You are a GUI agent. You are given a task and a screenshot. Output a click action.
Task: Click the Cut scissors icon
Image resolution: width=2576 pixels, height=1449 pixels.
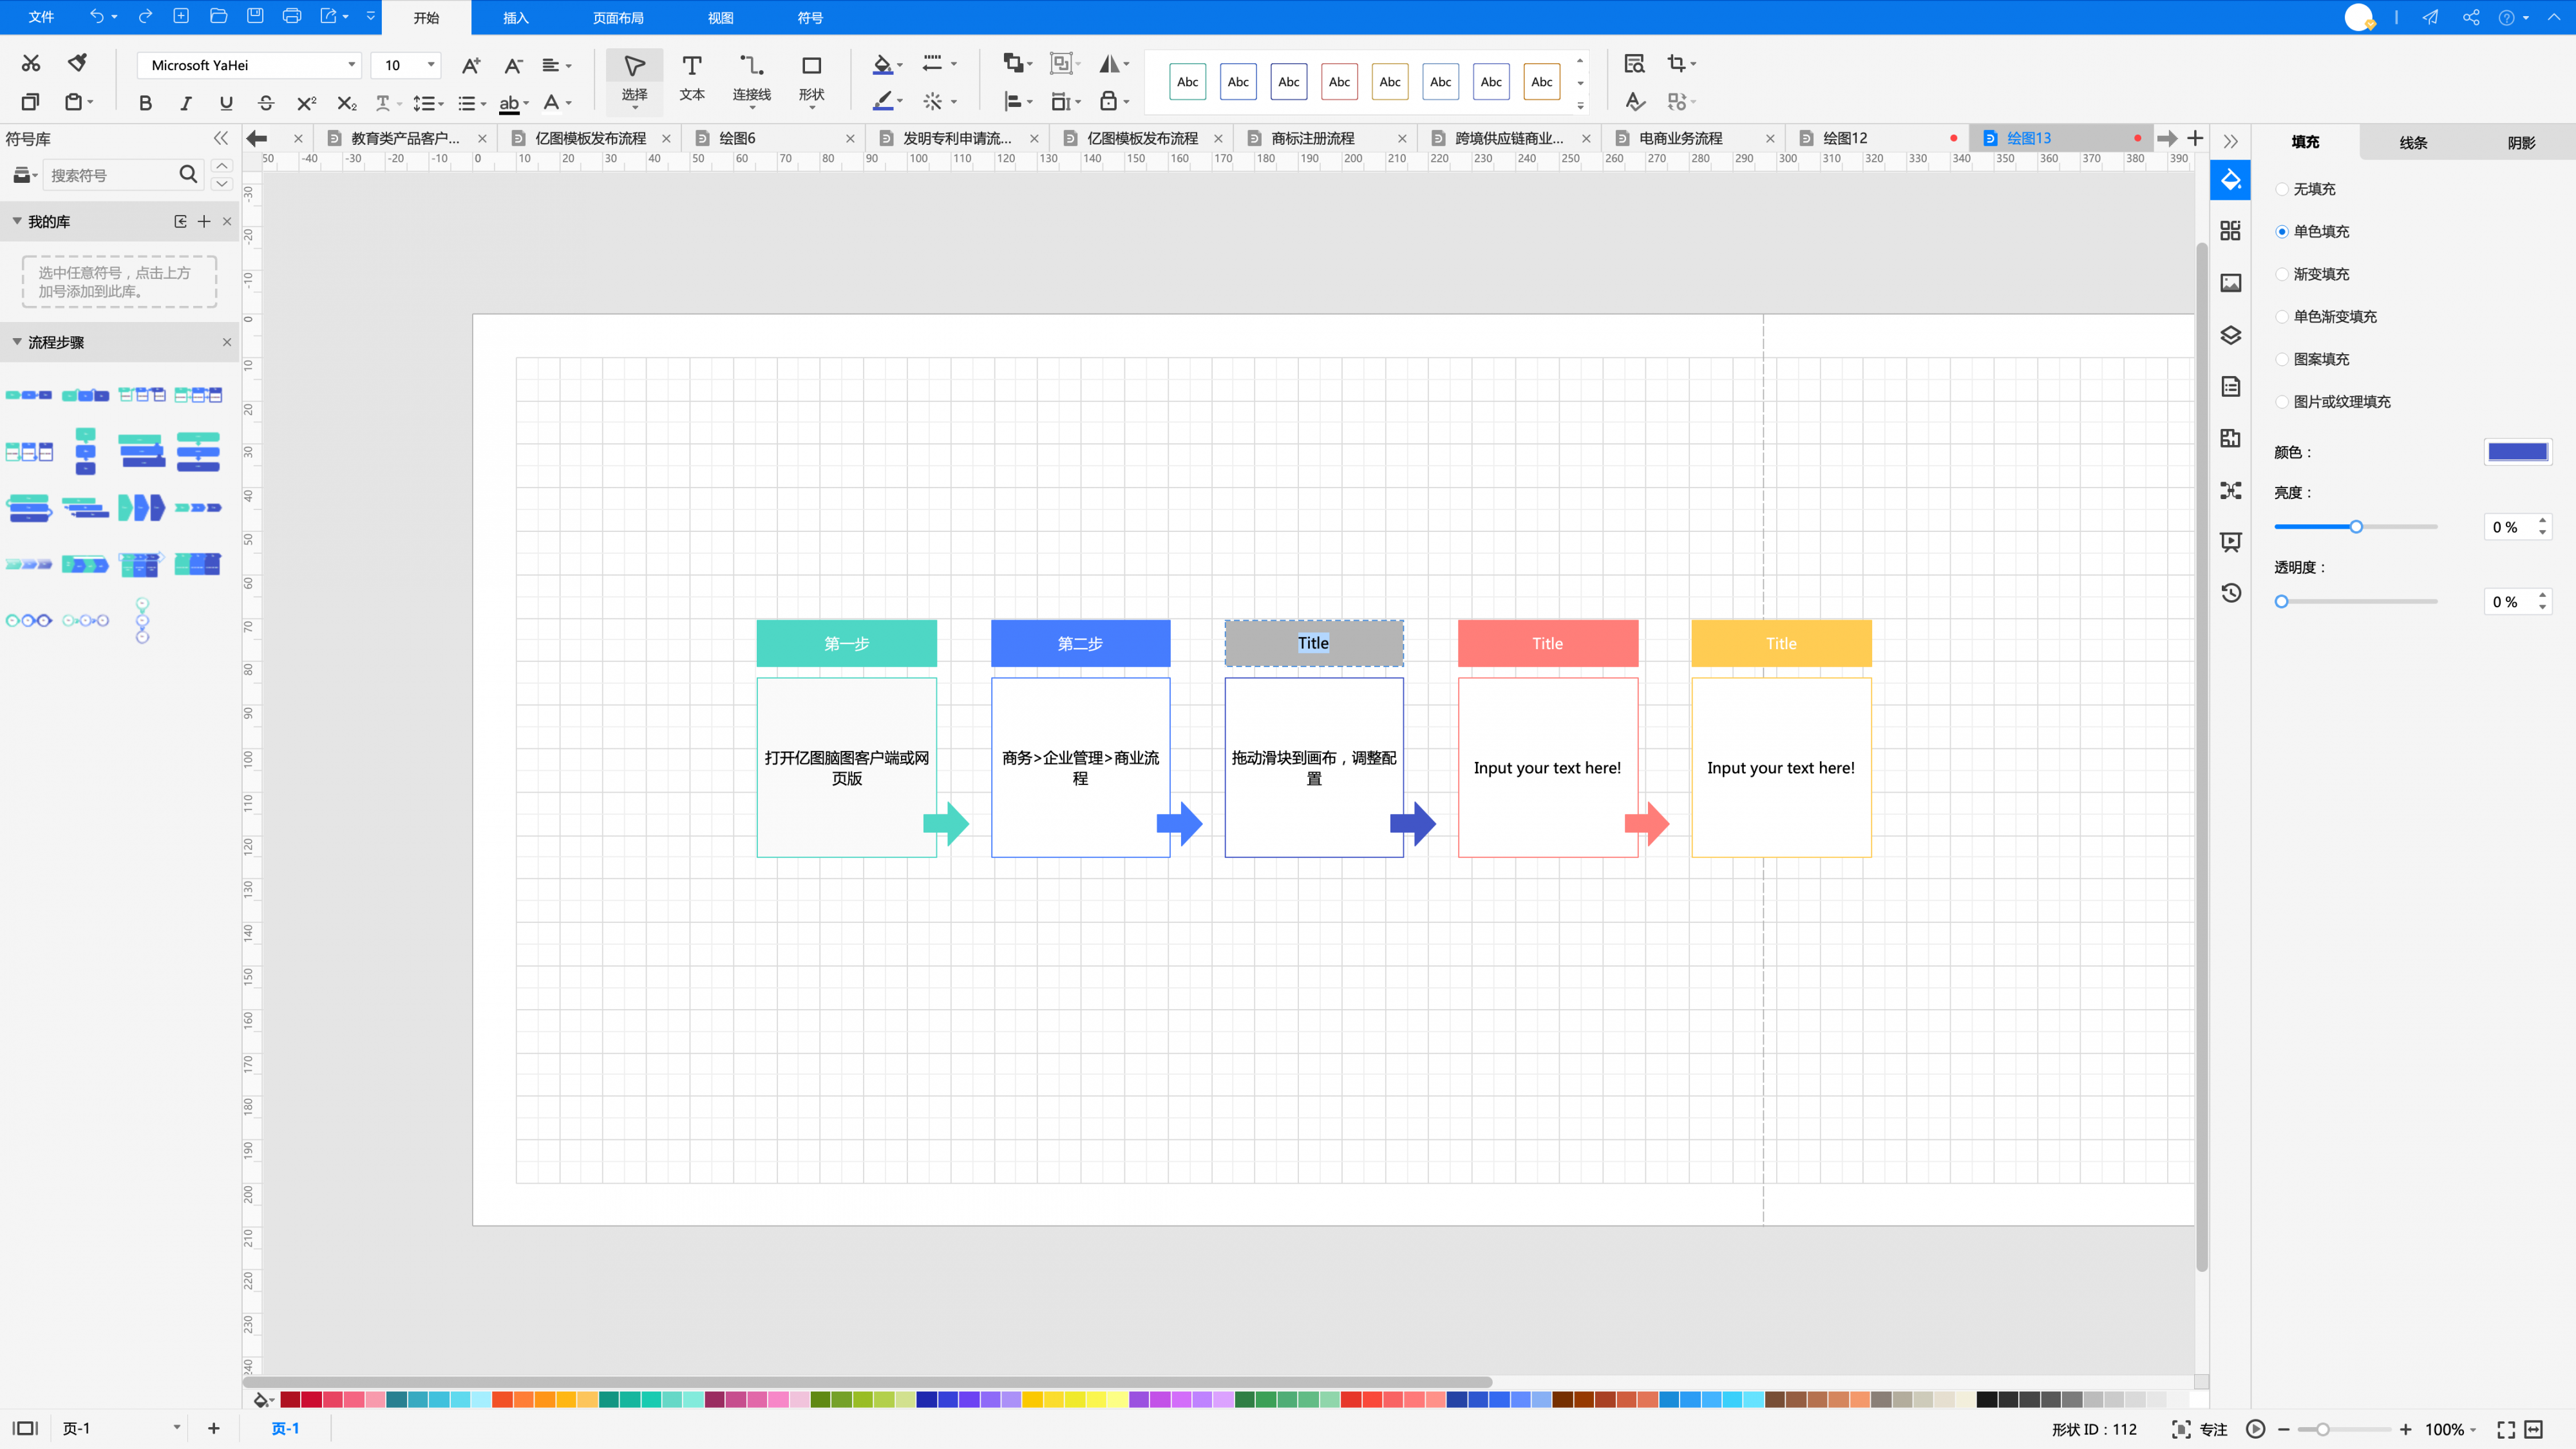(31, 63)
